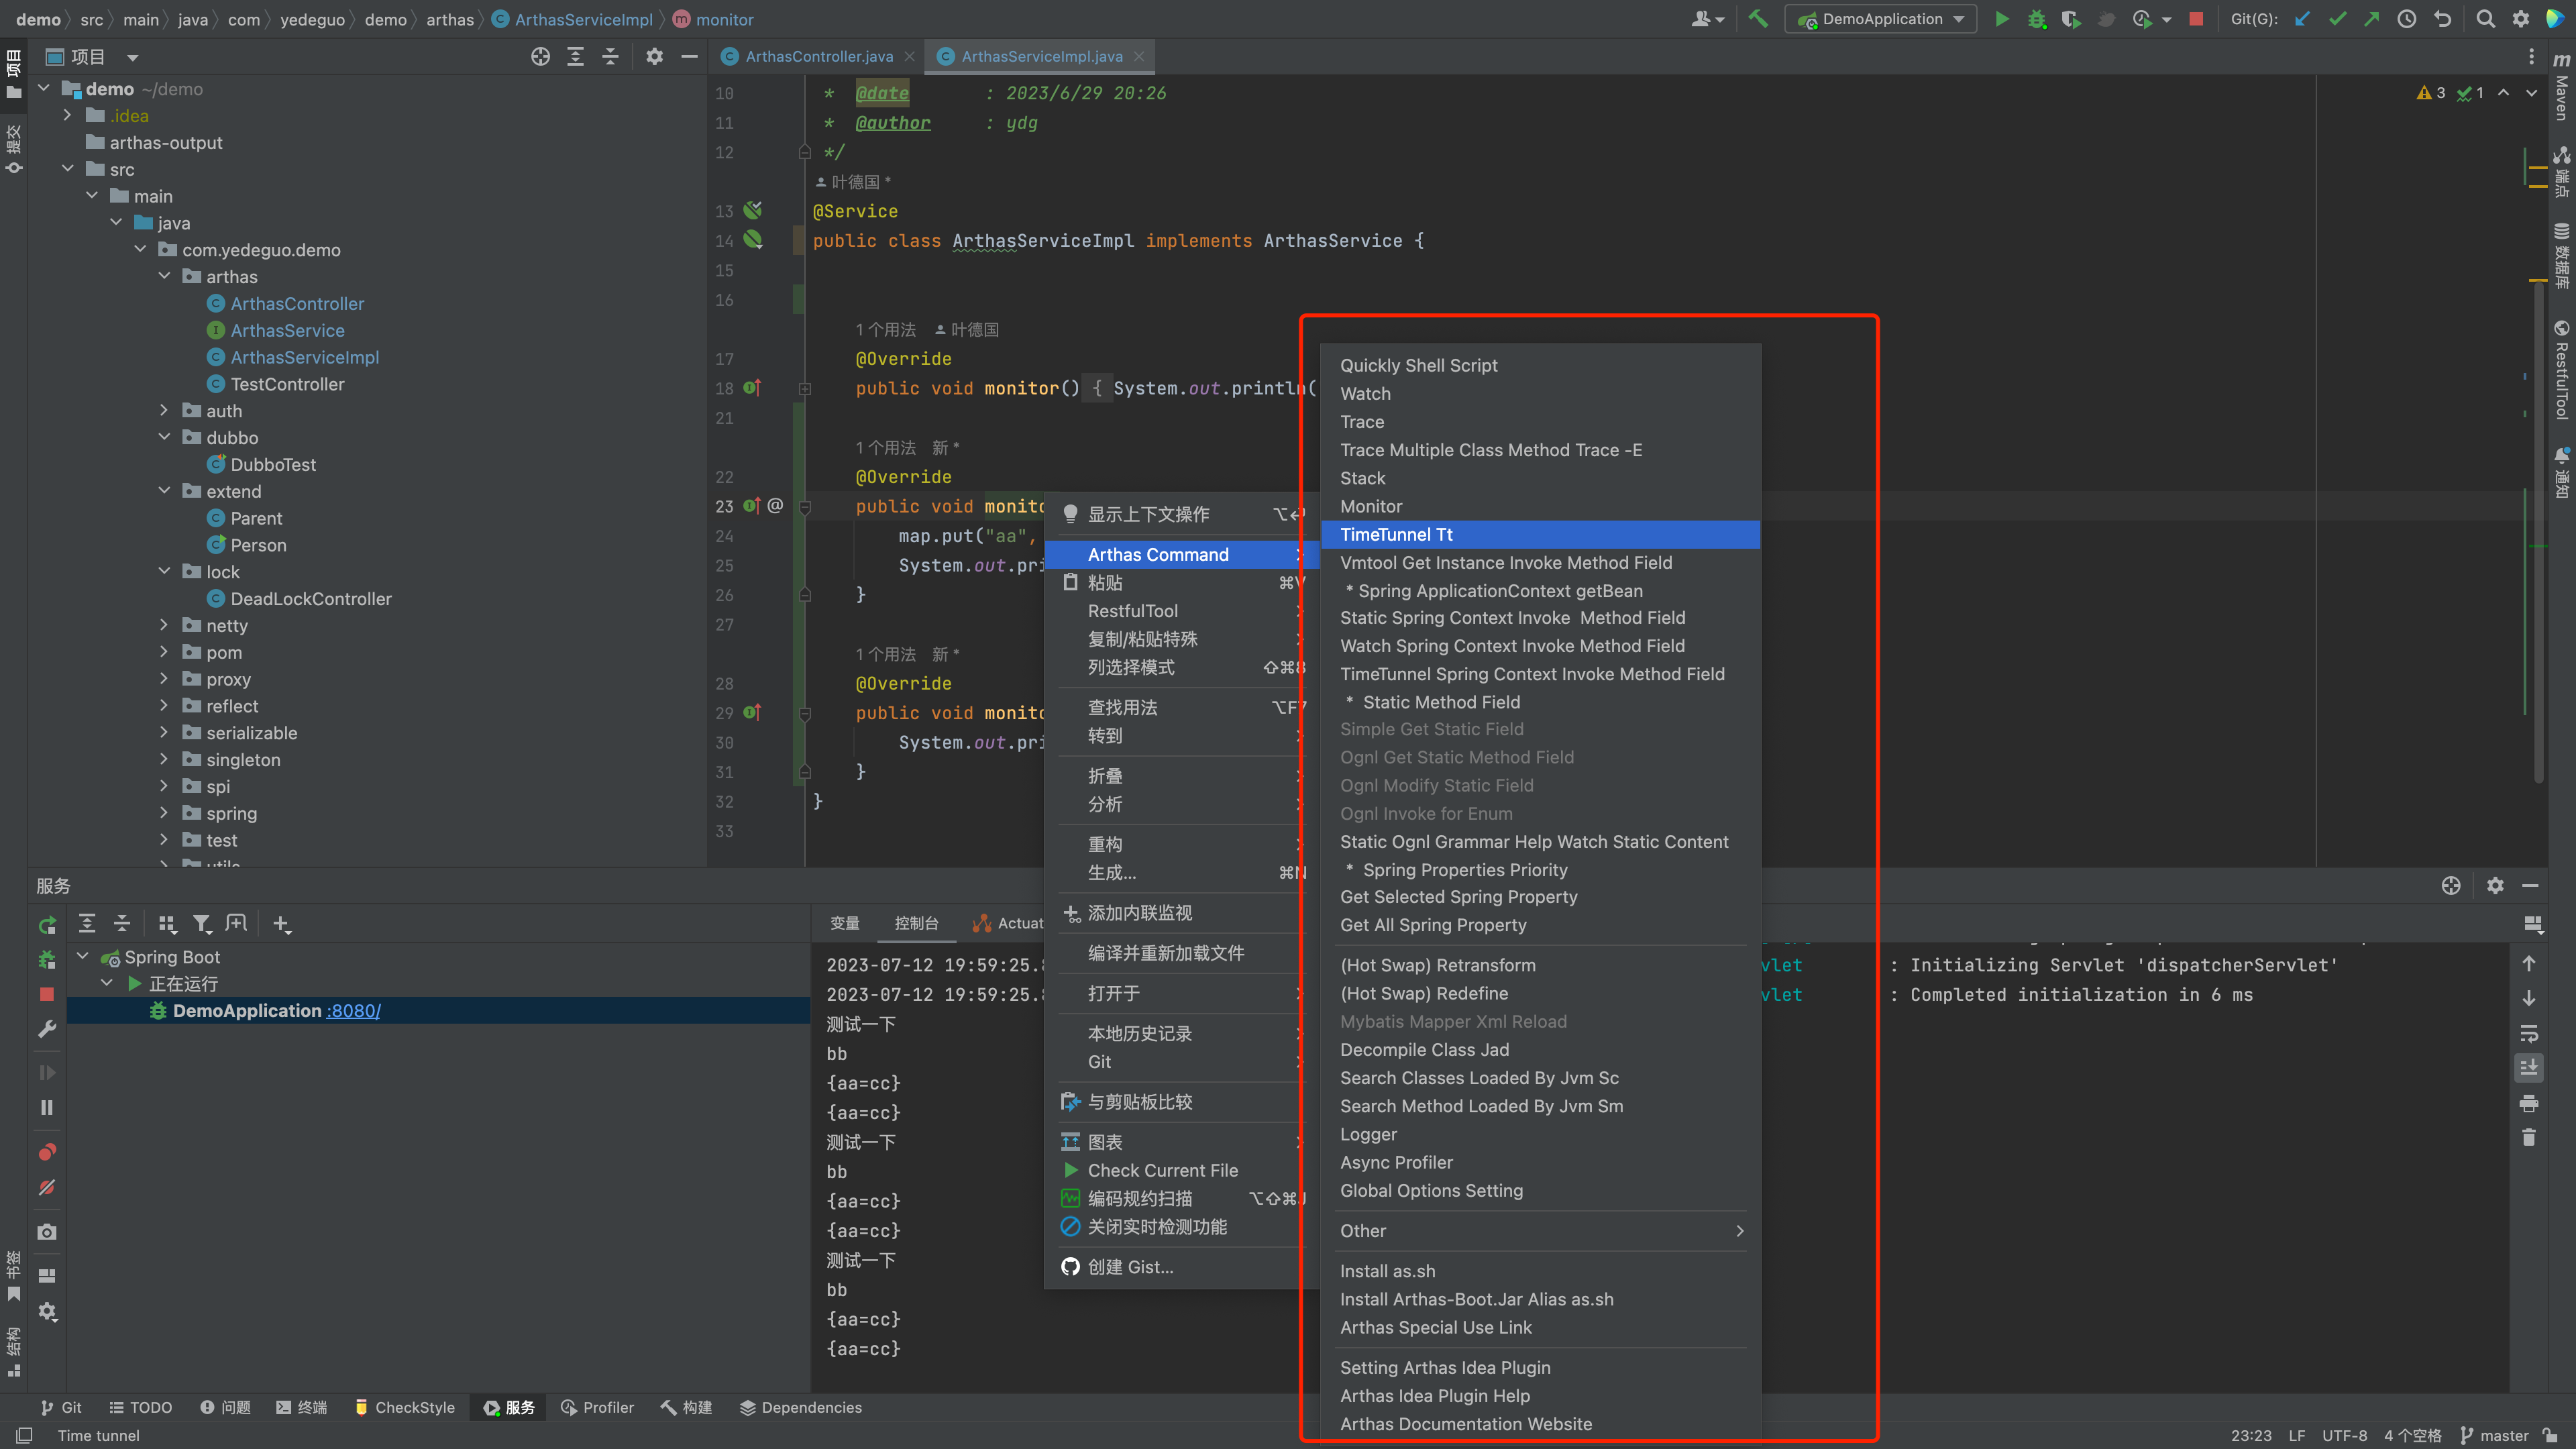
Task: Clear console with trash icon
Action: (2529, 1138)
